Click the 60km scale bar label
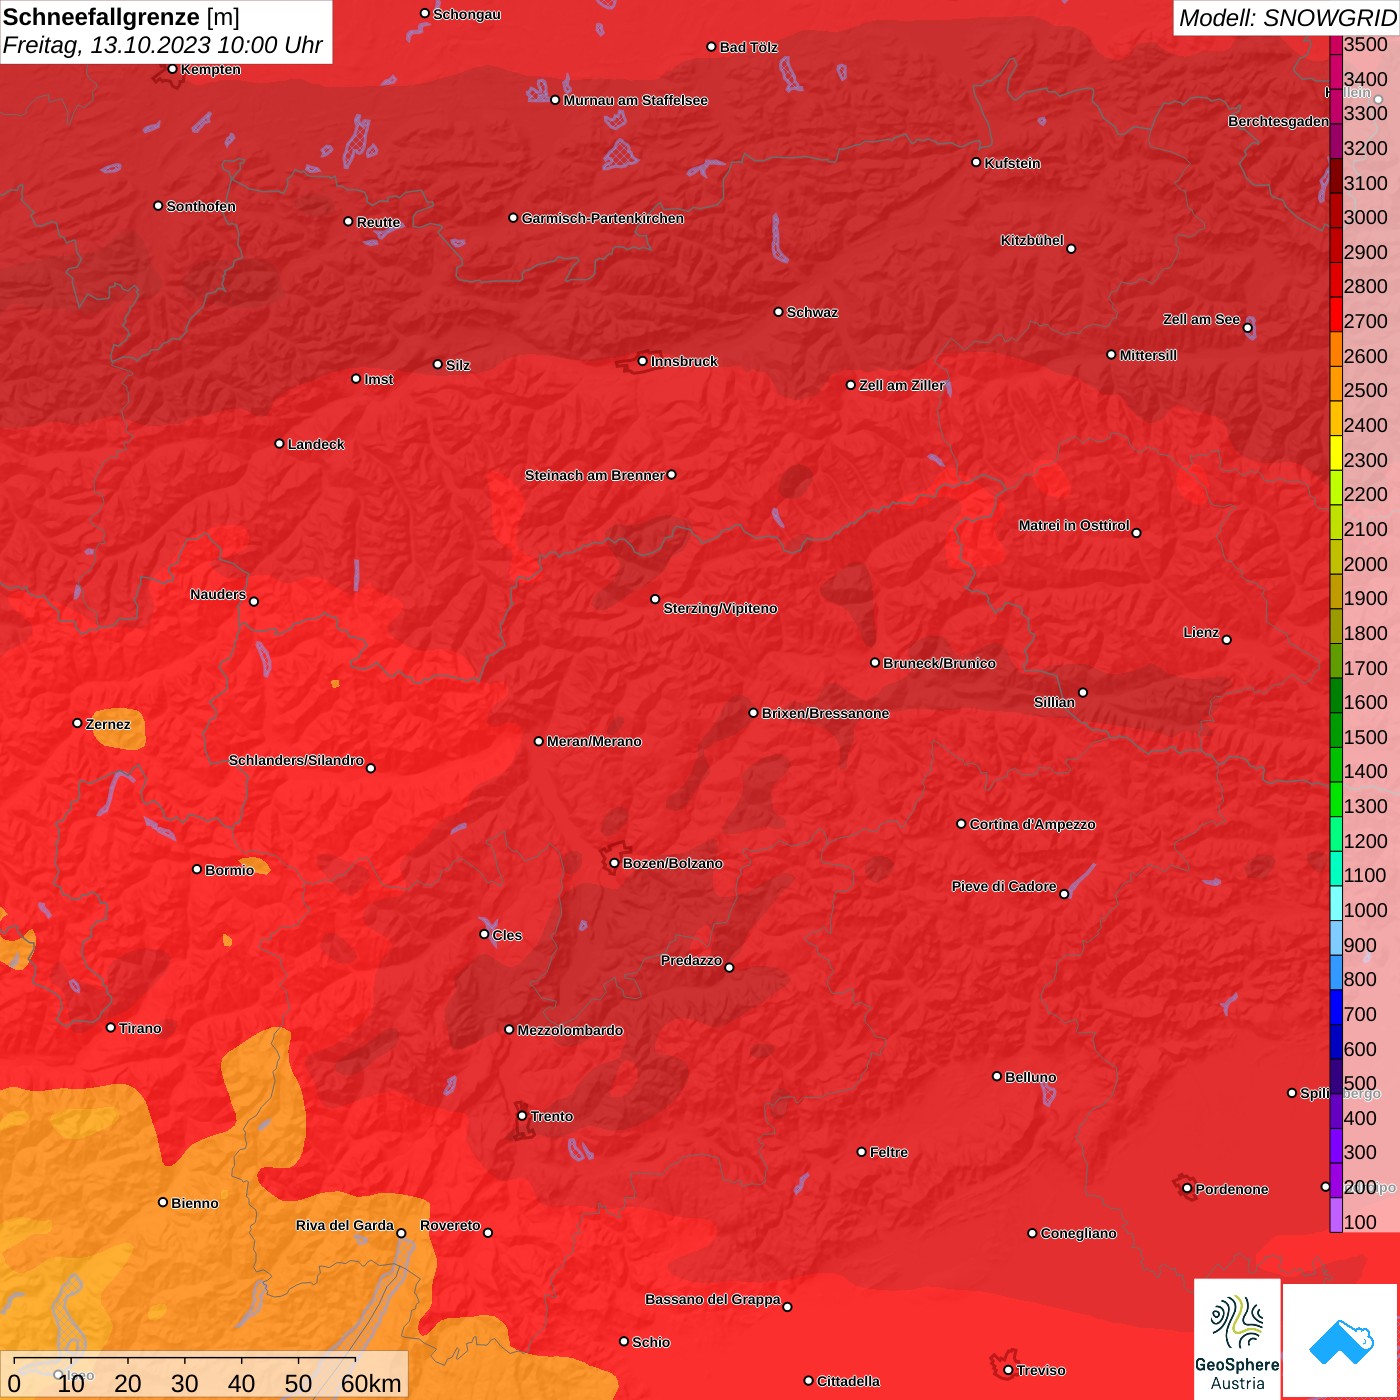 371,1383
